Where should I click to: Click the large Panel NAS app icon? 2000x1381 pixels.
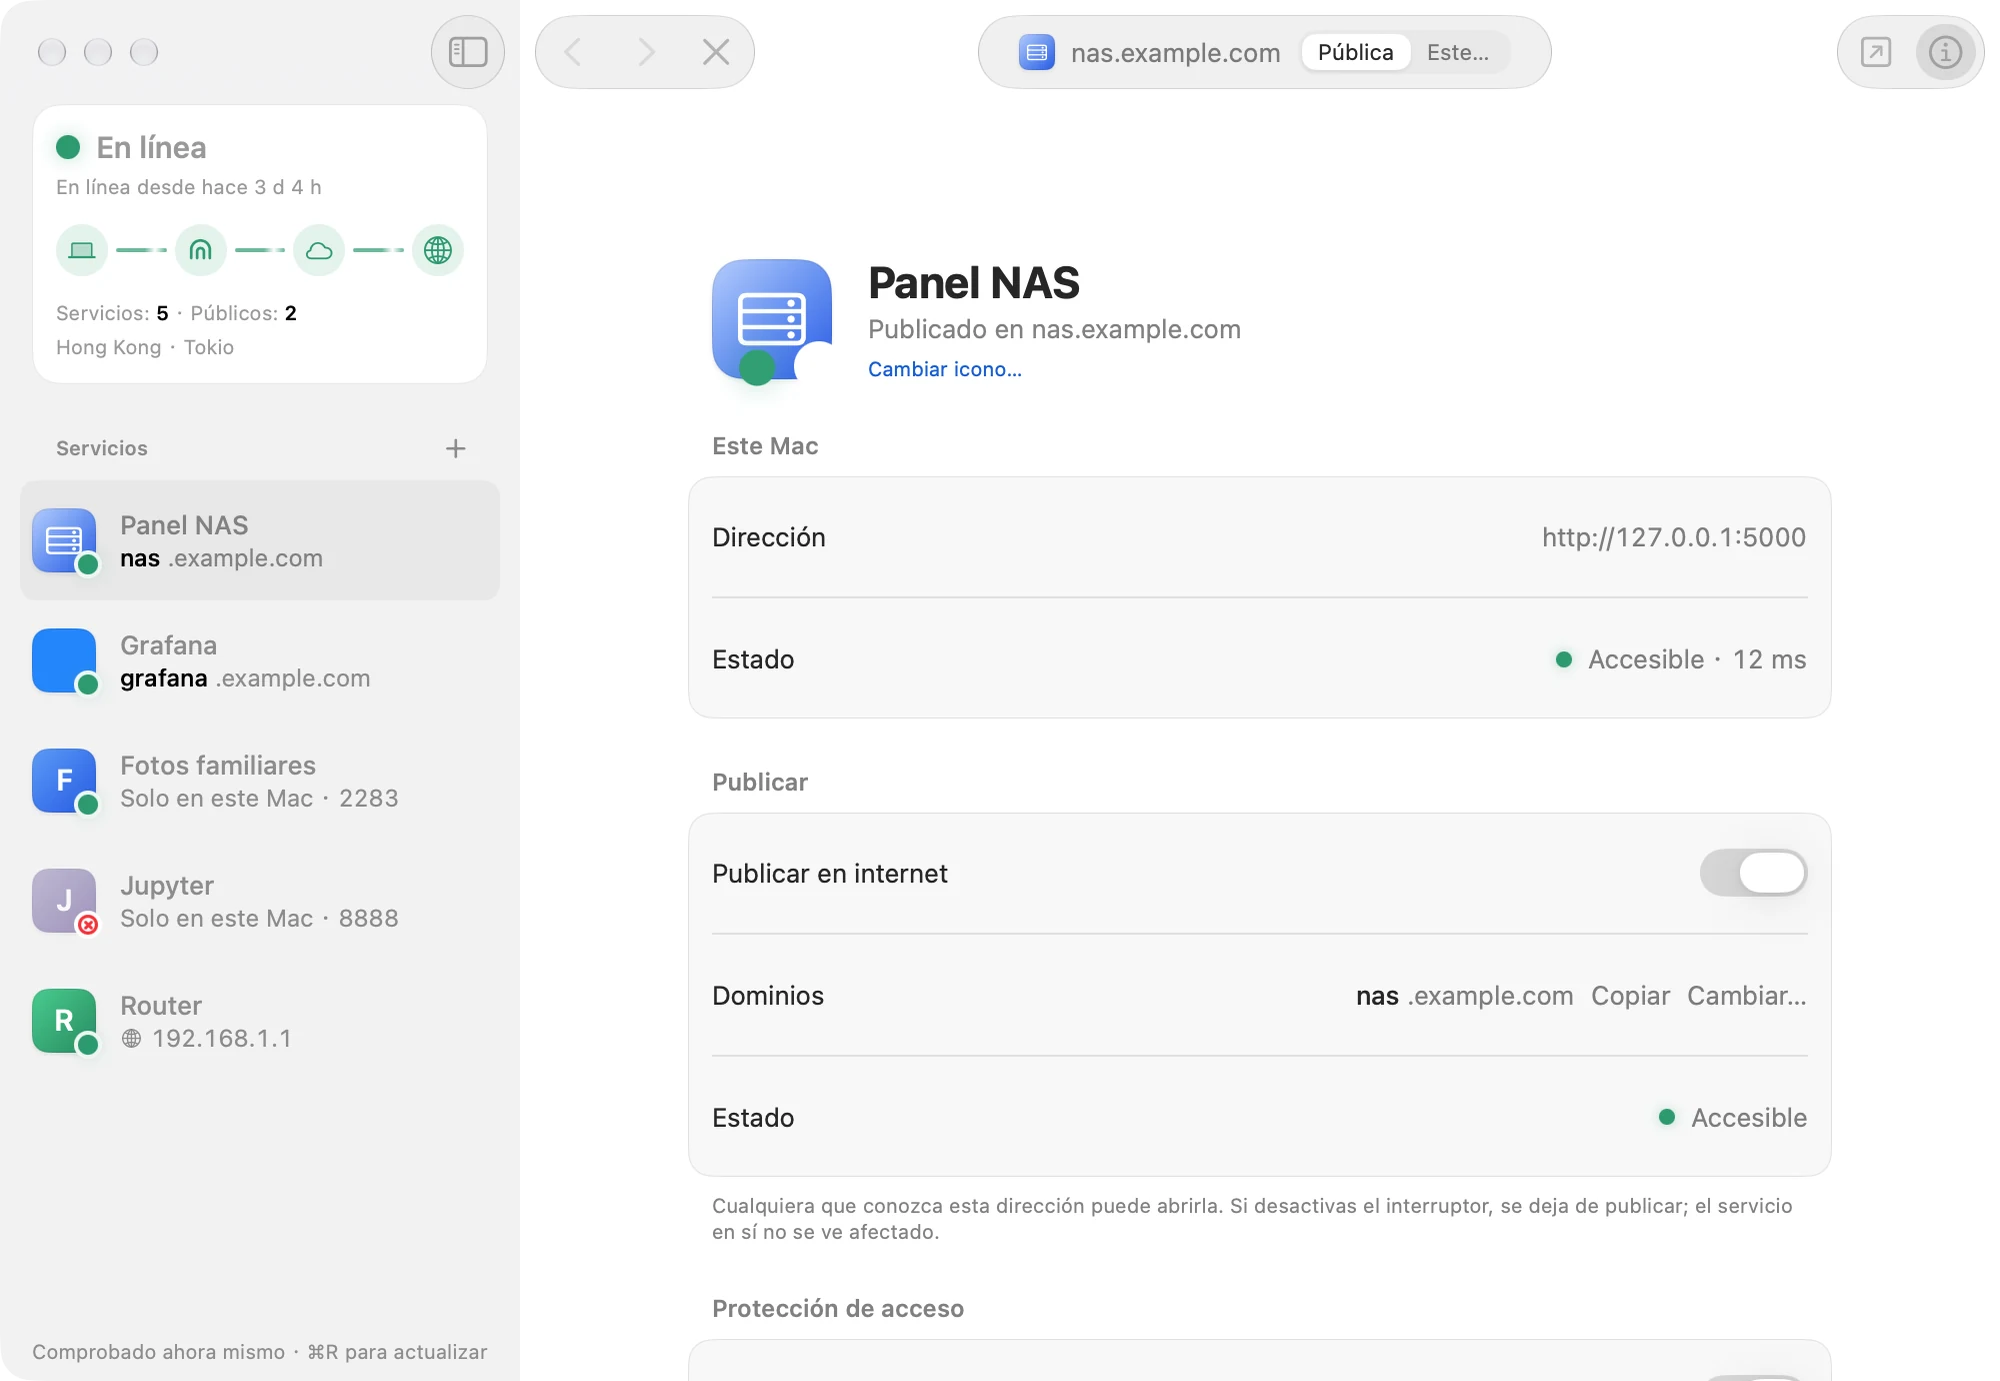(x=772, y=320)
